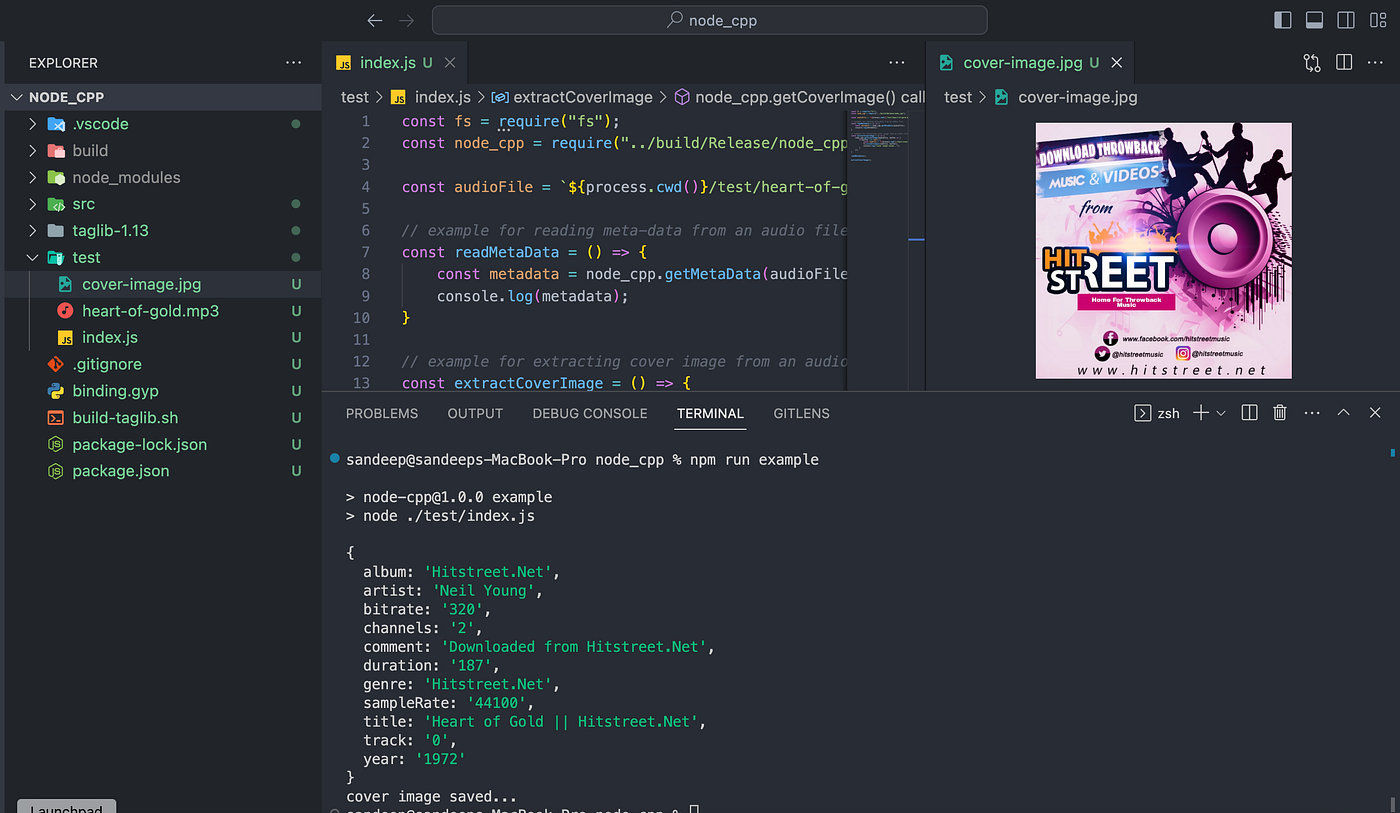Open the Explorer more actions ellipsis
1400x813 pixels.
pos(293,62)
